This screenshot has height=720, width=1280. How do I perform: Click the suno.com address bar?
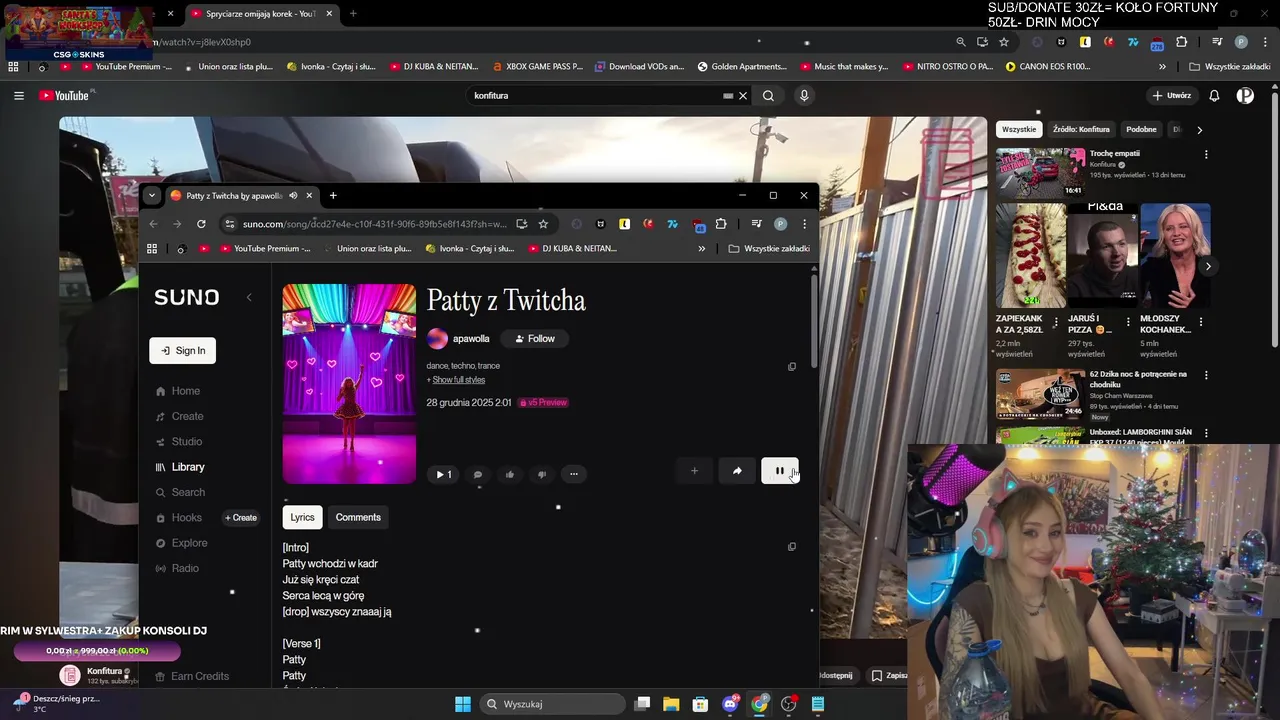375,224
